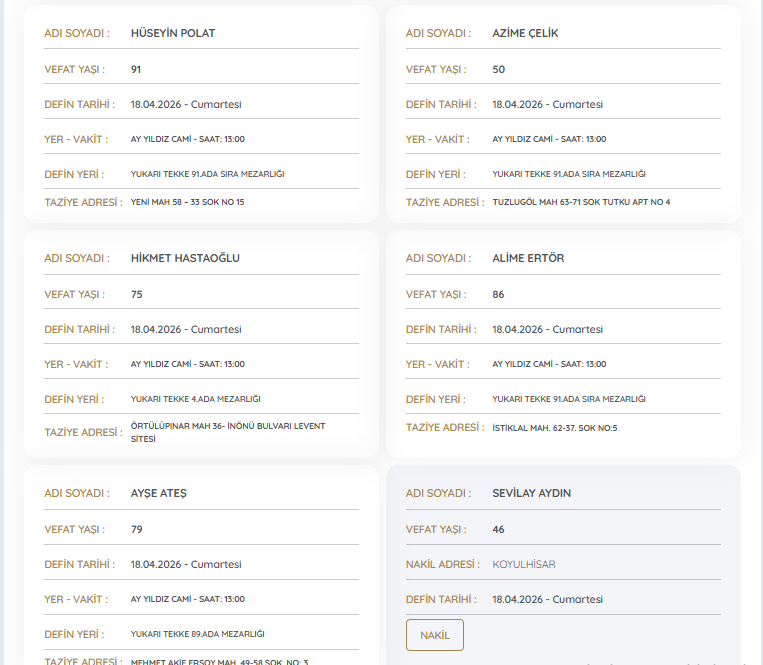
Task: Select age value 46 in Sevilay Aydın's card
Action: (x=498, y=529)
